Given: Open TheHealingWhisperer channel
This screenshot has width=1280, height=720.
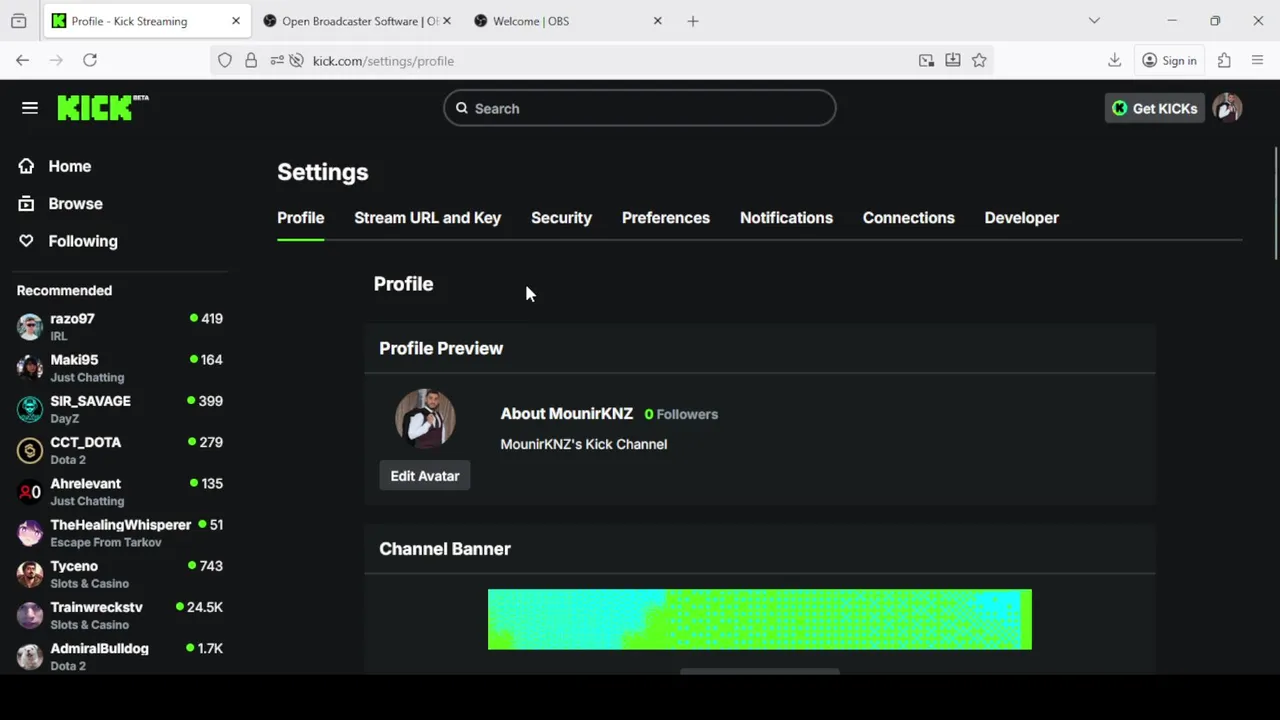Looking at the screenshot, I should (120, 533).
